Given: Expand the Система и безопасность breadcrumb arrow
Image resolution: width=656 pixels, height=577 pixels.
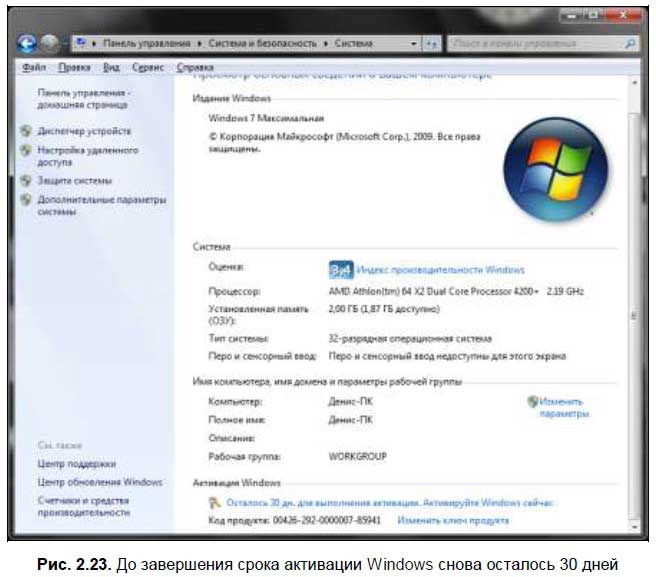Looking at the screenshot, I should coord(325,44).
